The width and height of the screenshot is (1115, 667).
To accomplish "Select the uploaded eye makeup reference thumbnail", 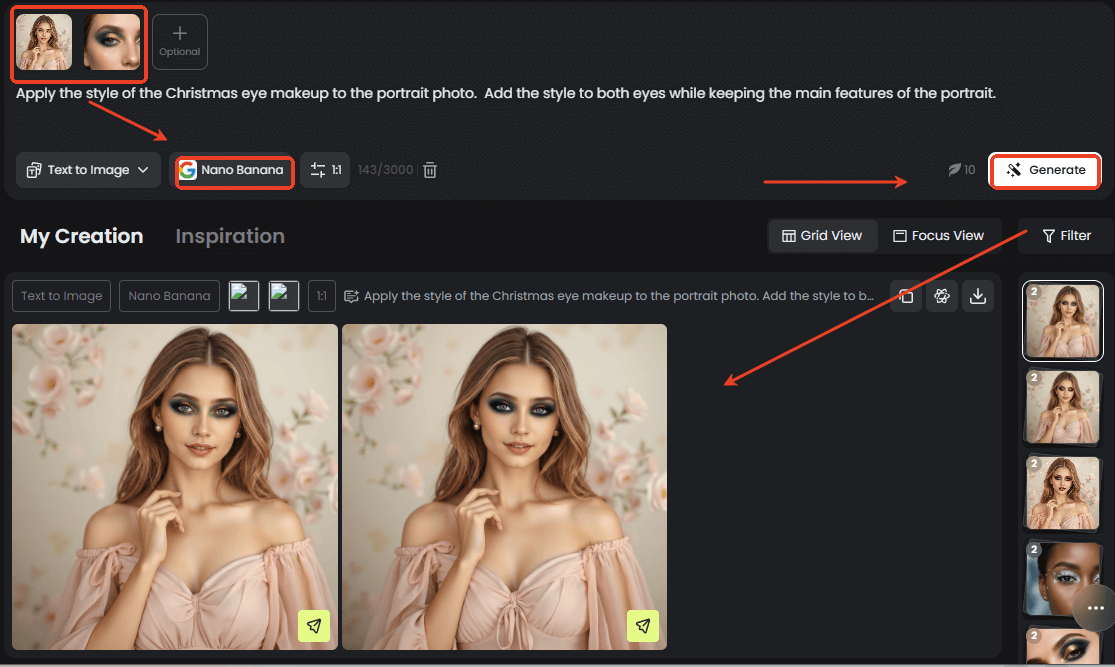I will 112,42.
